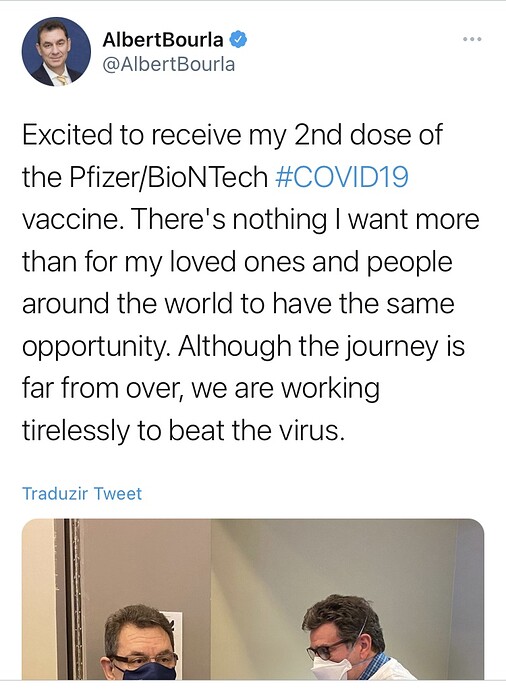Open the @AlbertBourla handle
The image size is (506, 690).
pyautogui.click(x=169, y=65)
